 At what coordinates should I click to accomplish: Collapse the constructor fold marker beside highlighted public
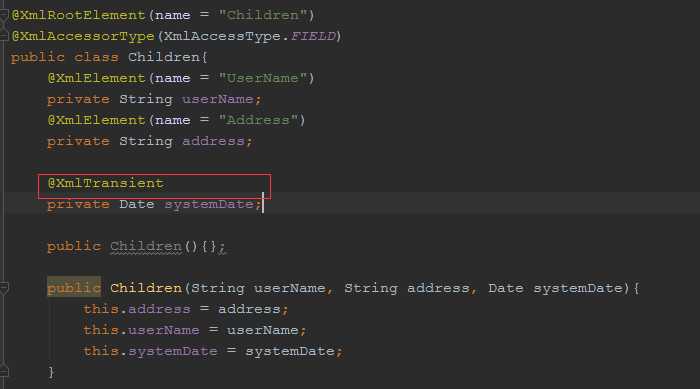(x=4, y=289)
